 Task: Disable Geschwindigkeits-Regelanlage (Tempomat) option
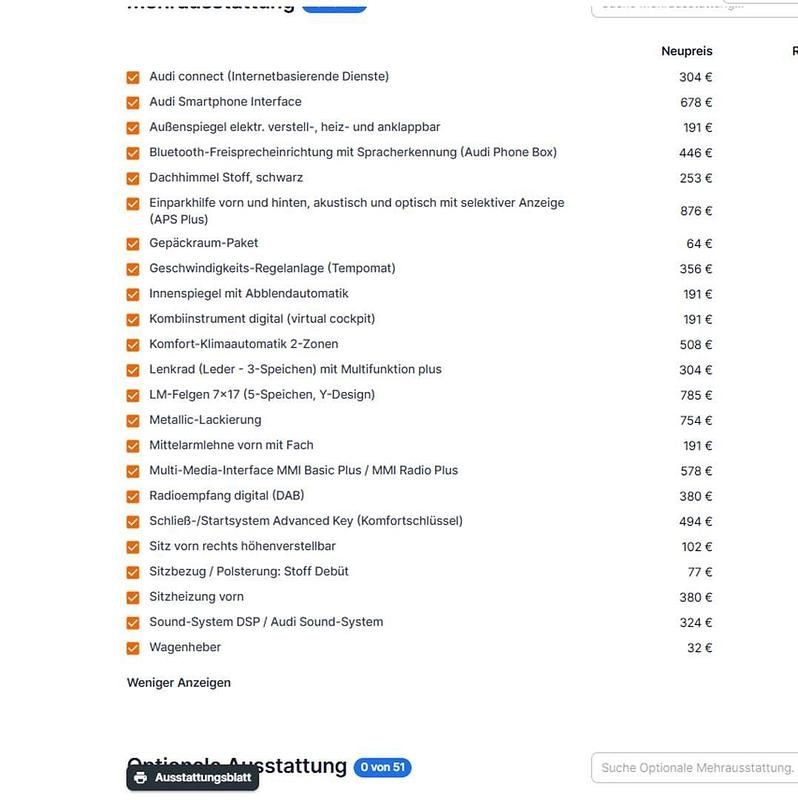(x=133, y=269)
